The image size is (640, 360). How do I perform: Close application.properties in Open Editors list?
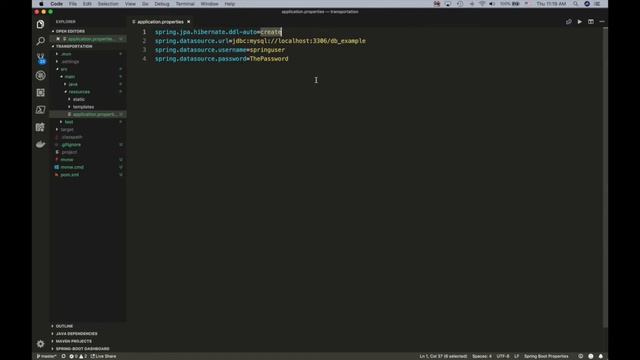pos(58,39)
